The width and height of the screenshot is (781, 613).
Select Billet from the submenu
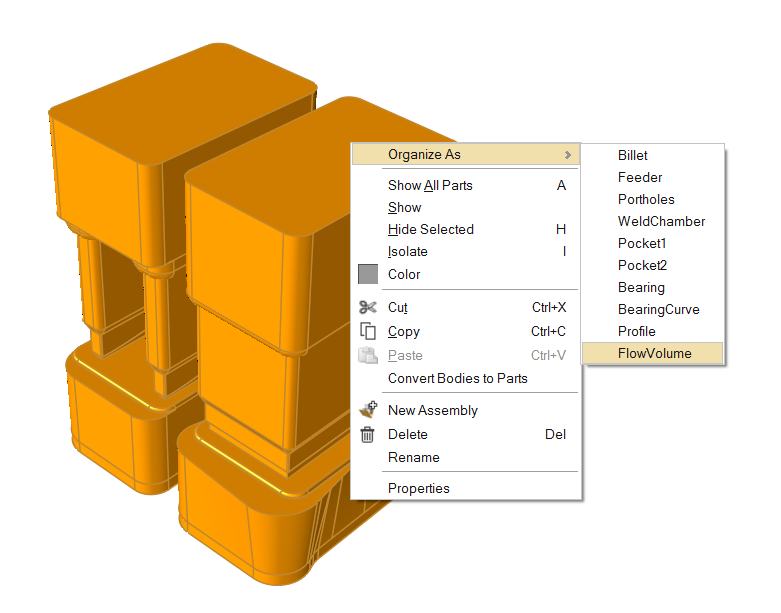point(632,156)
